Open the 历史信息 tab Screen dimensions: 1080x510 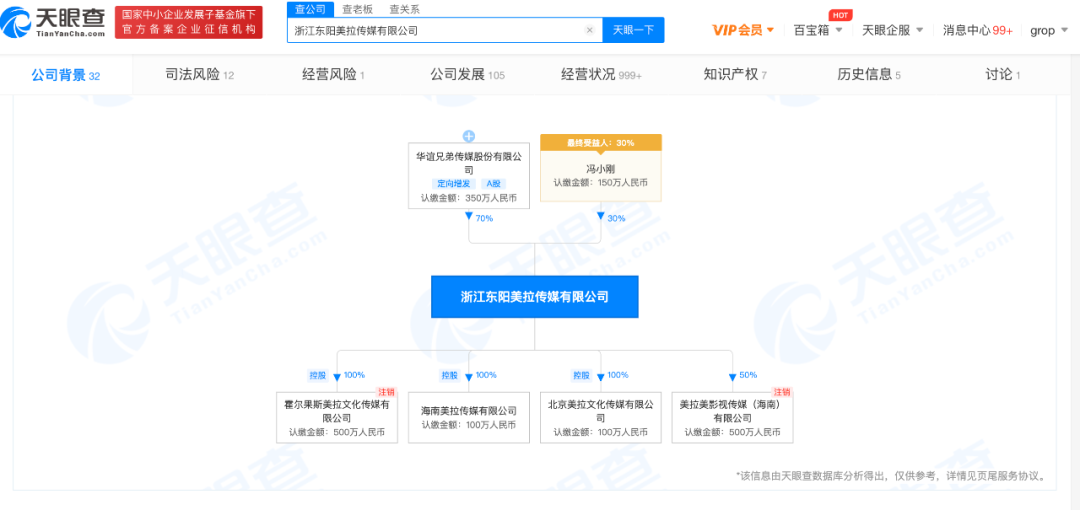tap(869, 75)
